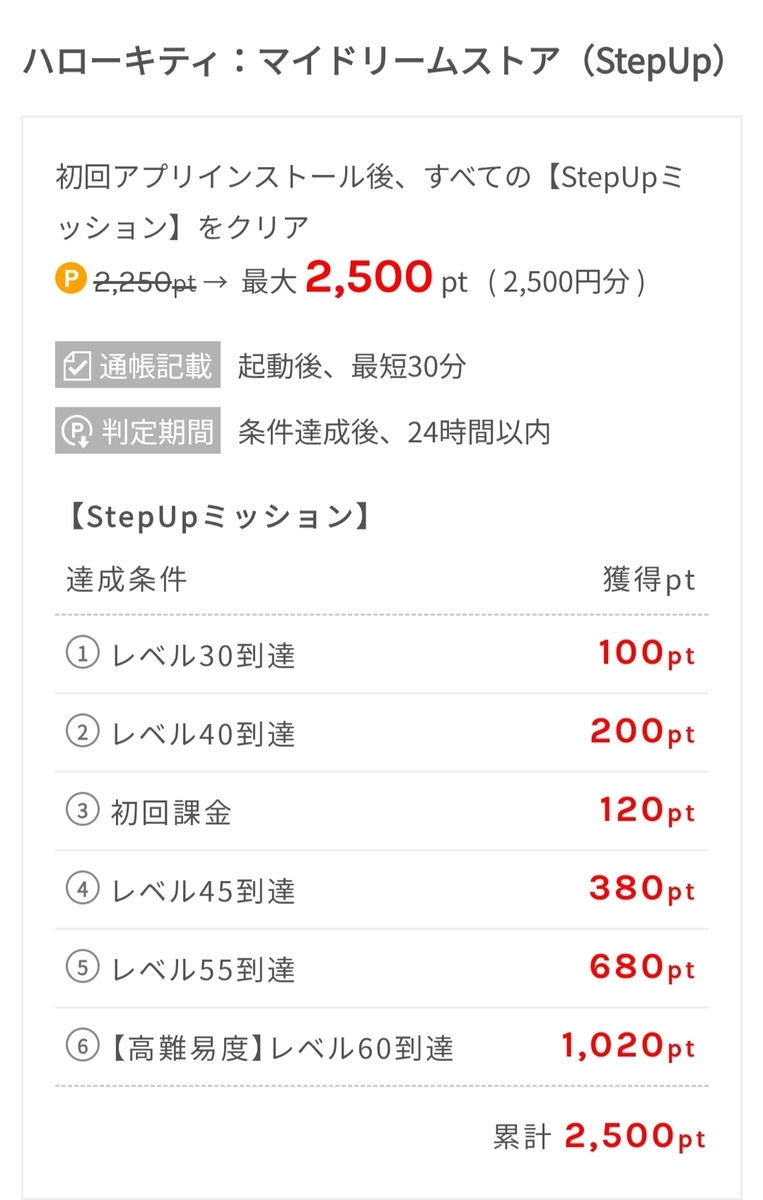Click the circled number 6 icon
The height and width of the screenshot is (1200, 763).
pyautogui.click(x=82, y=1046)
